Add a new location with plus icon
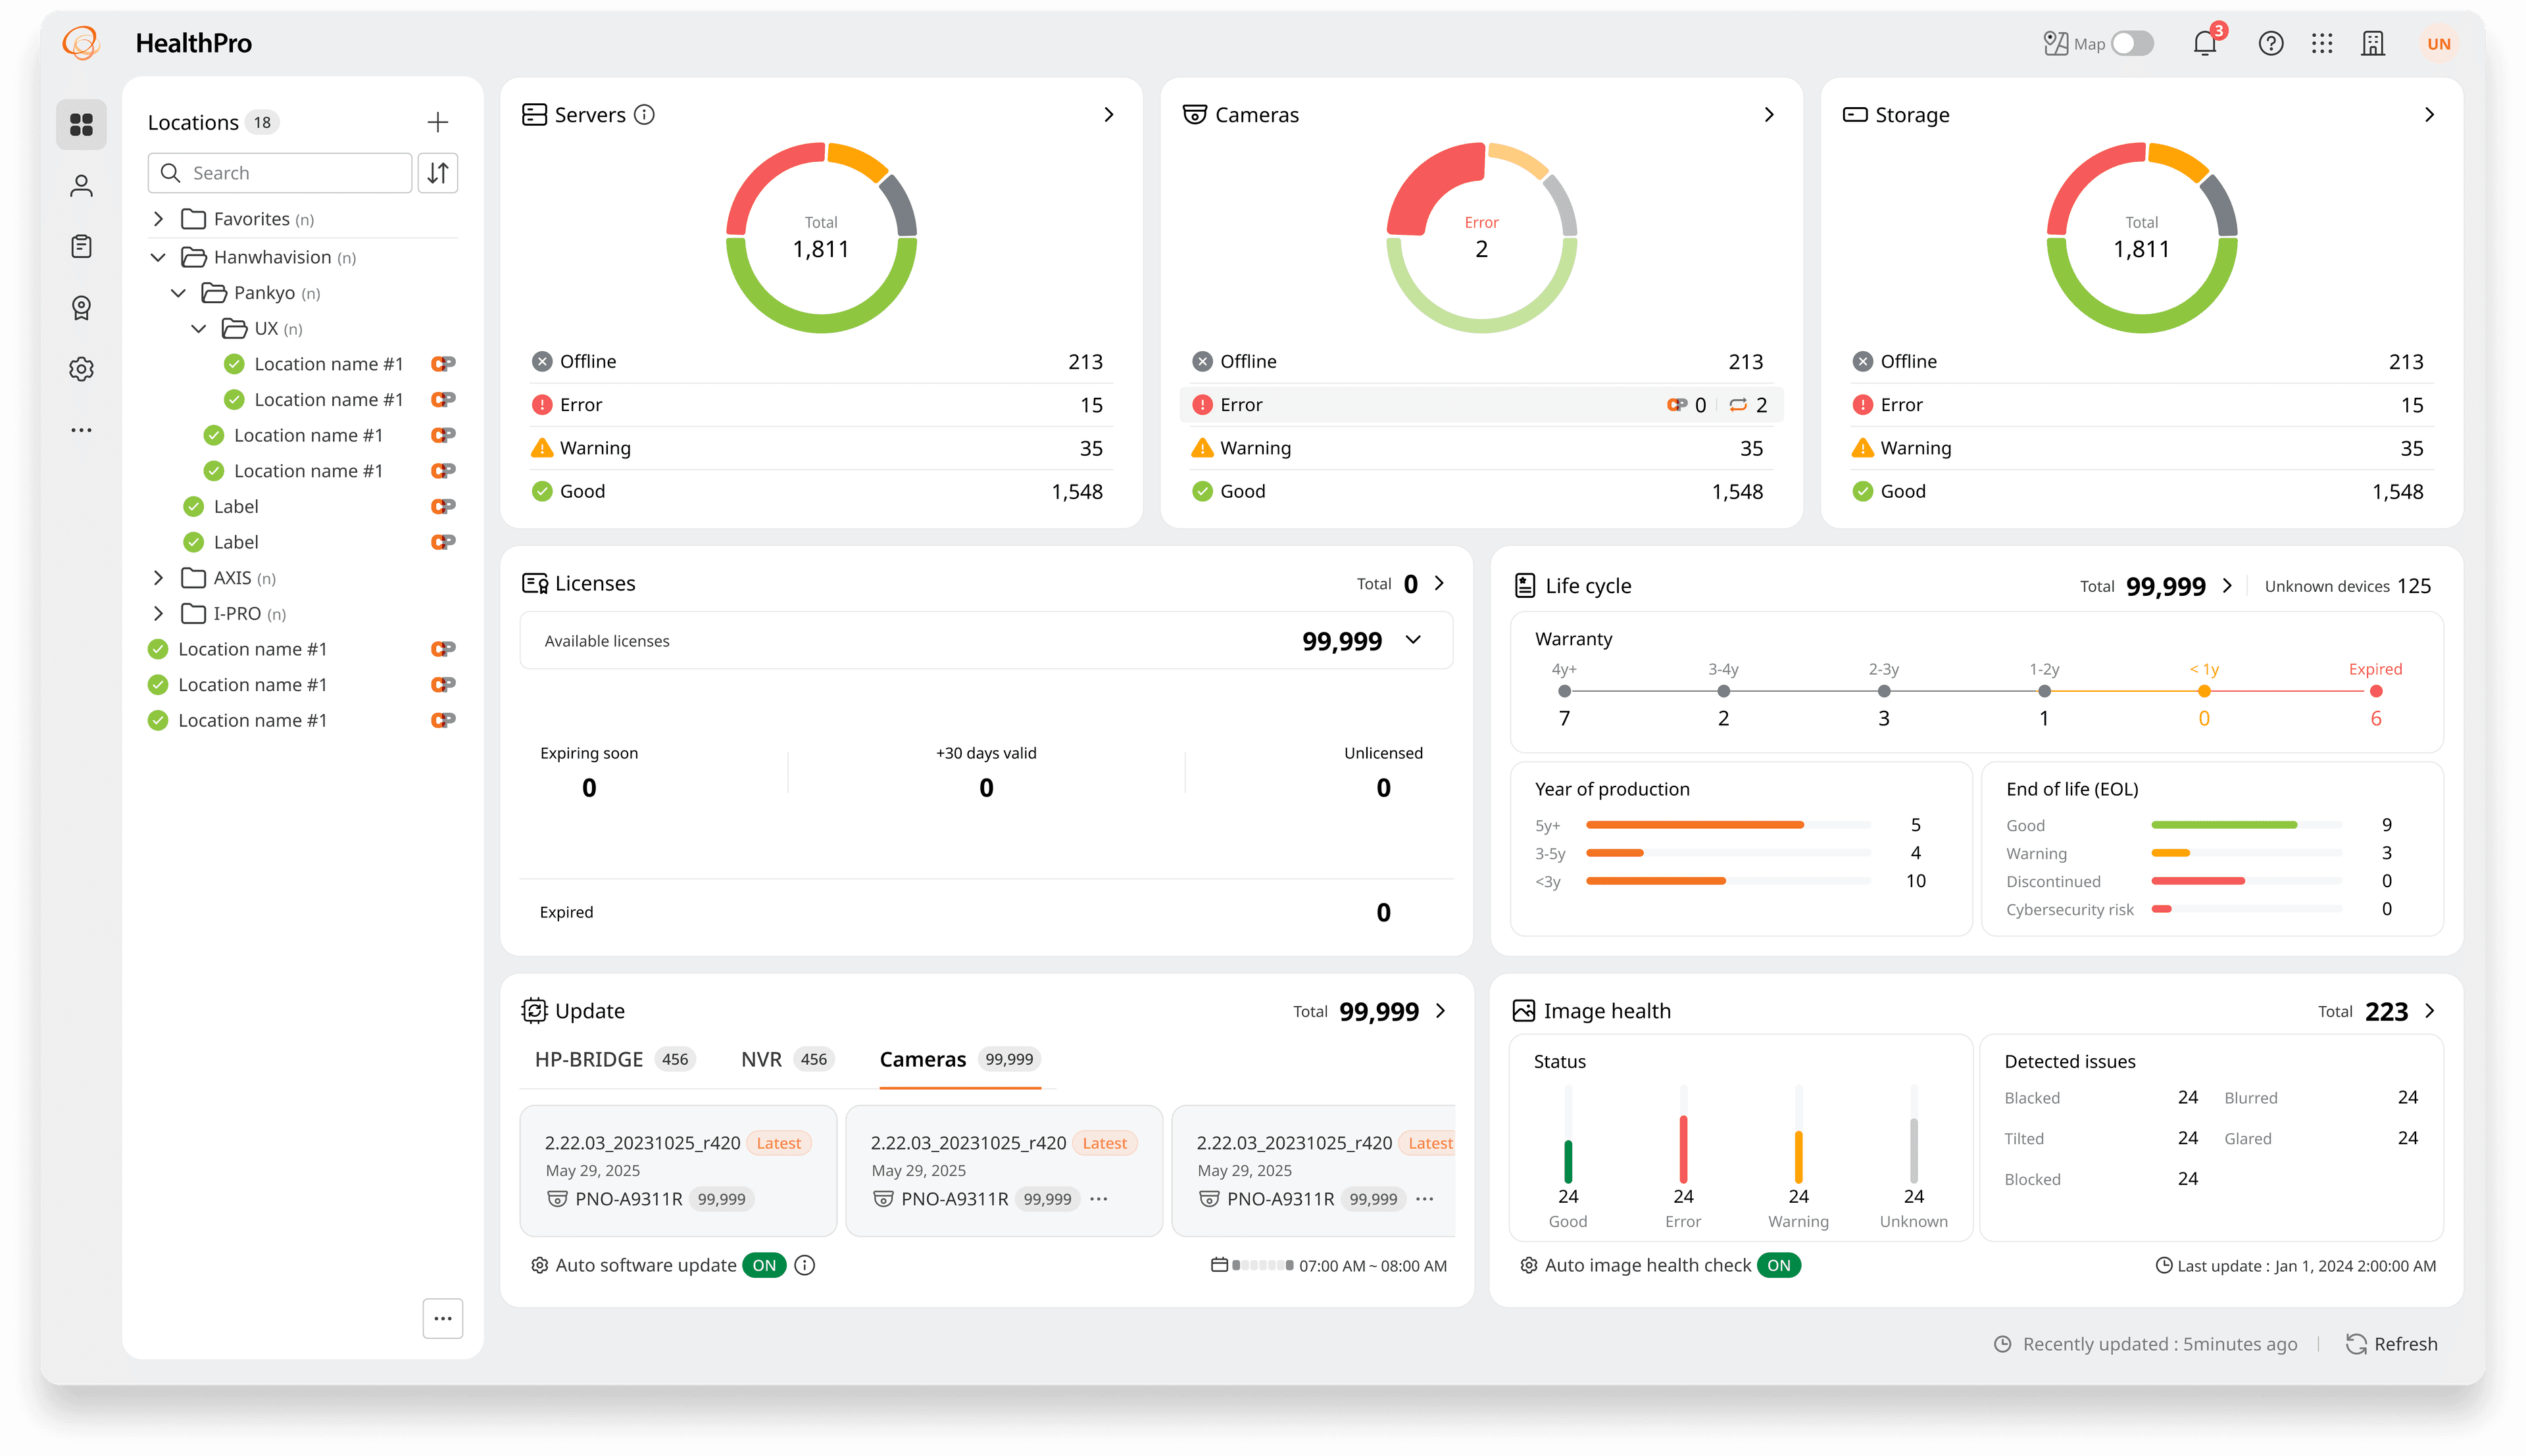Image resolution: width=2526 pixels, height=1456 pixels. (x=437, y=122)
